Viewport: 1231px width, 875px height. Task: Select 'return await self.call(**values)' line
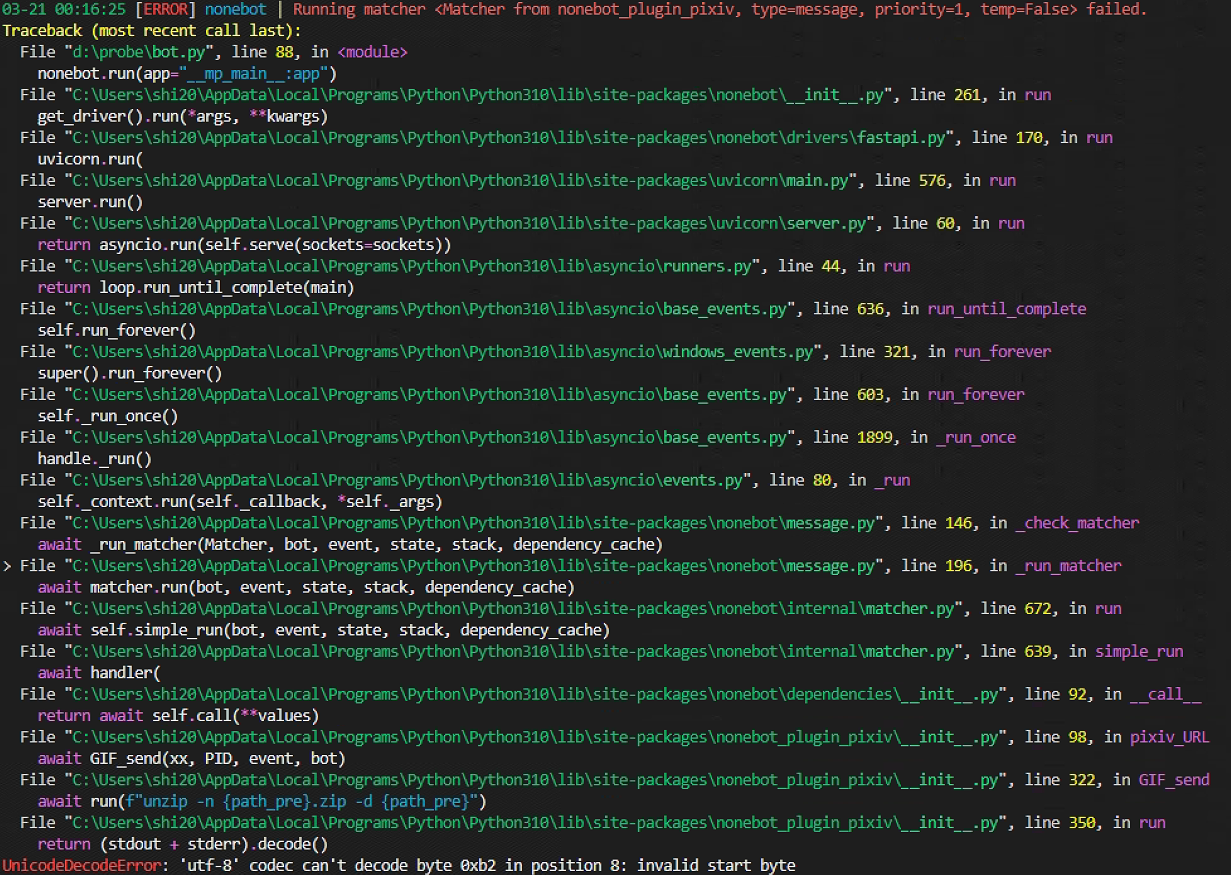click(178, 716)
